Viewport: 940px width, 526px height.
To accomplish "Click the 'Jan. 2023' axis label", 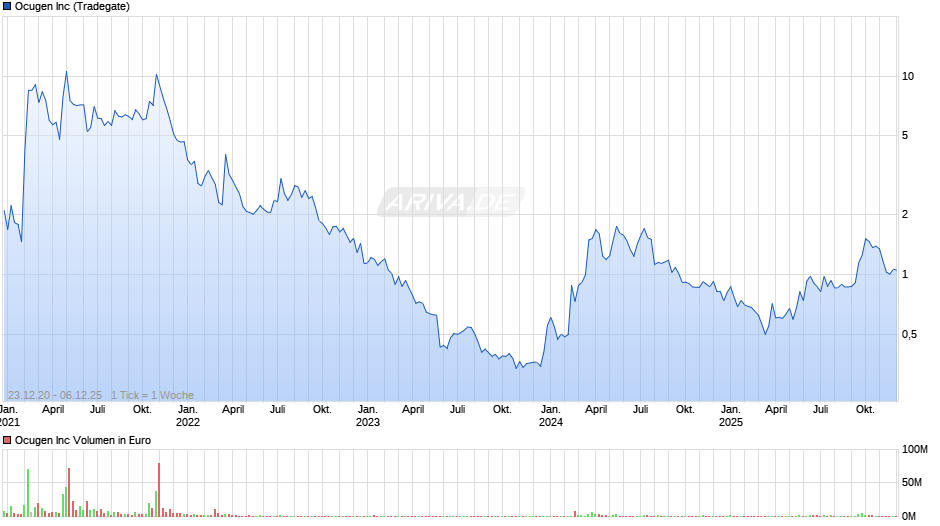I will point(367,416).
